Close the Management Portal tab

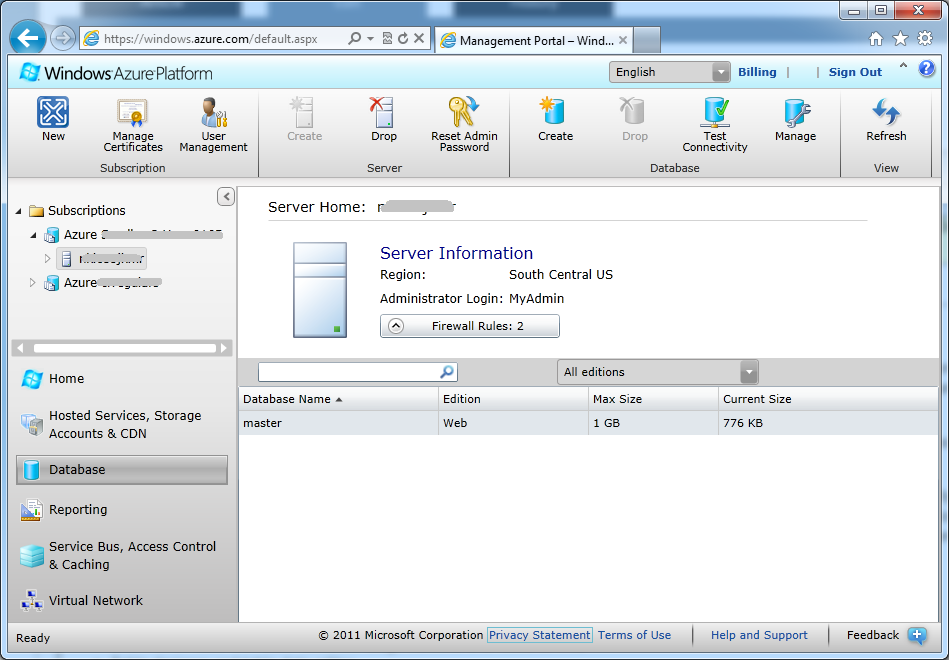(623, 40)
